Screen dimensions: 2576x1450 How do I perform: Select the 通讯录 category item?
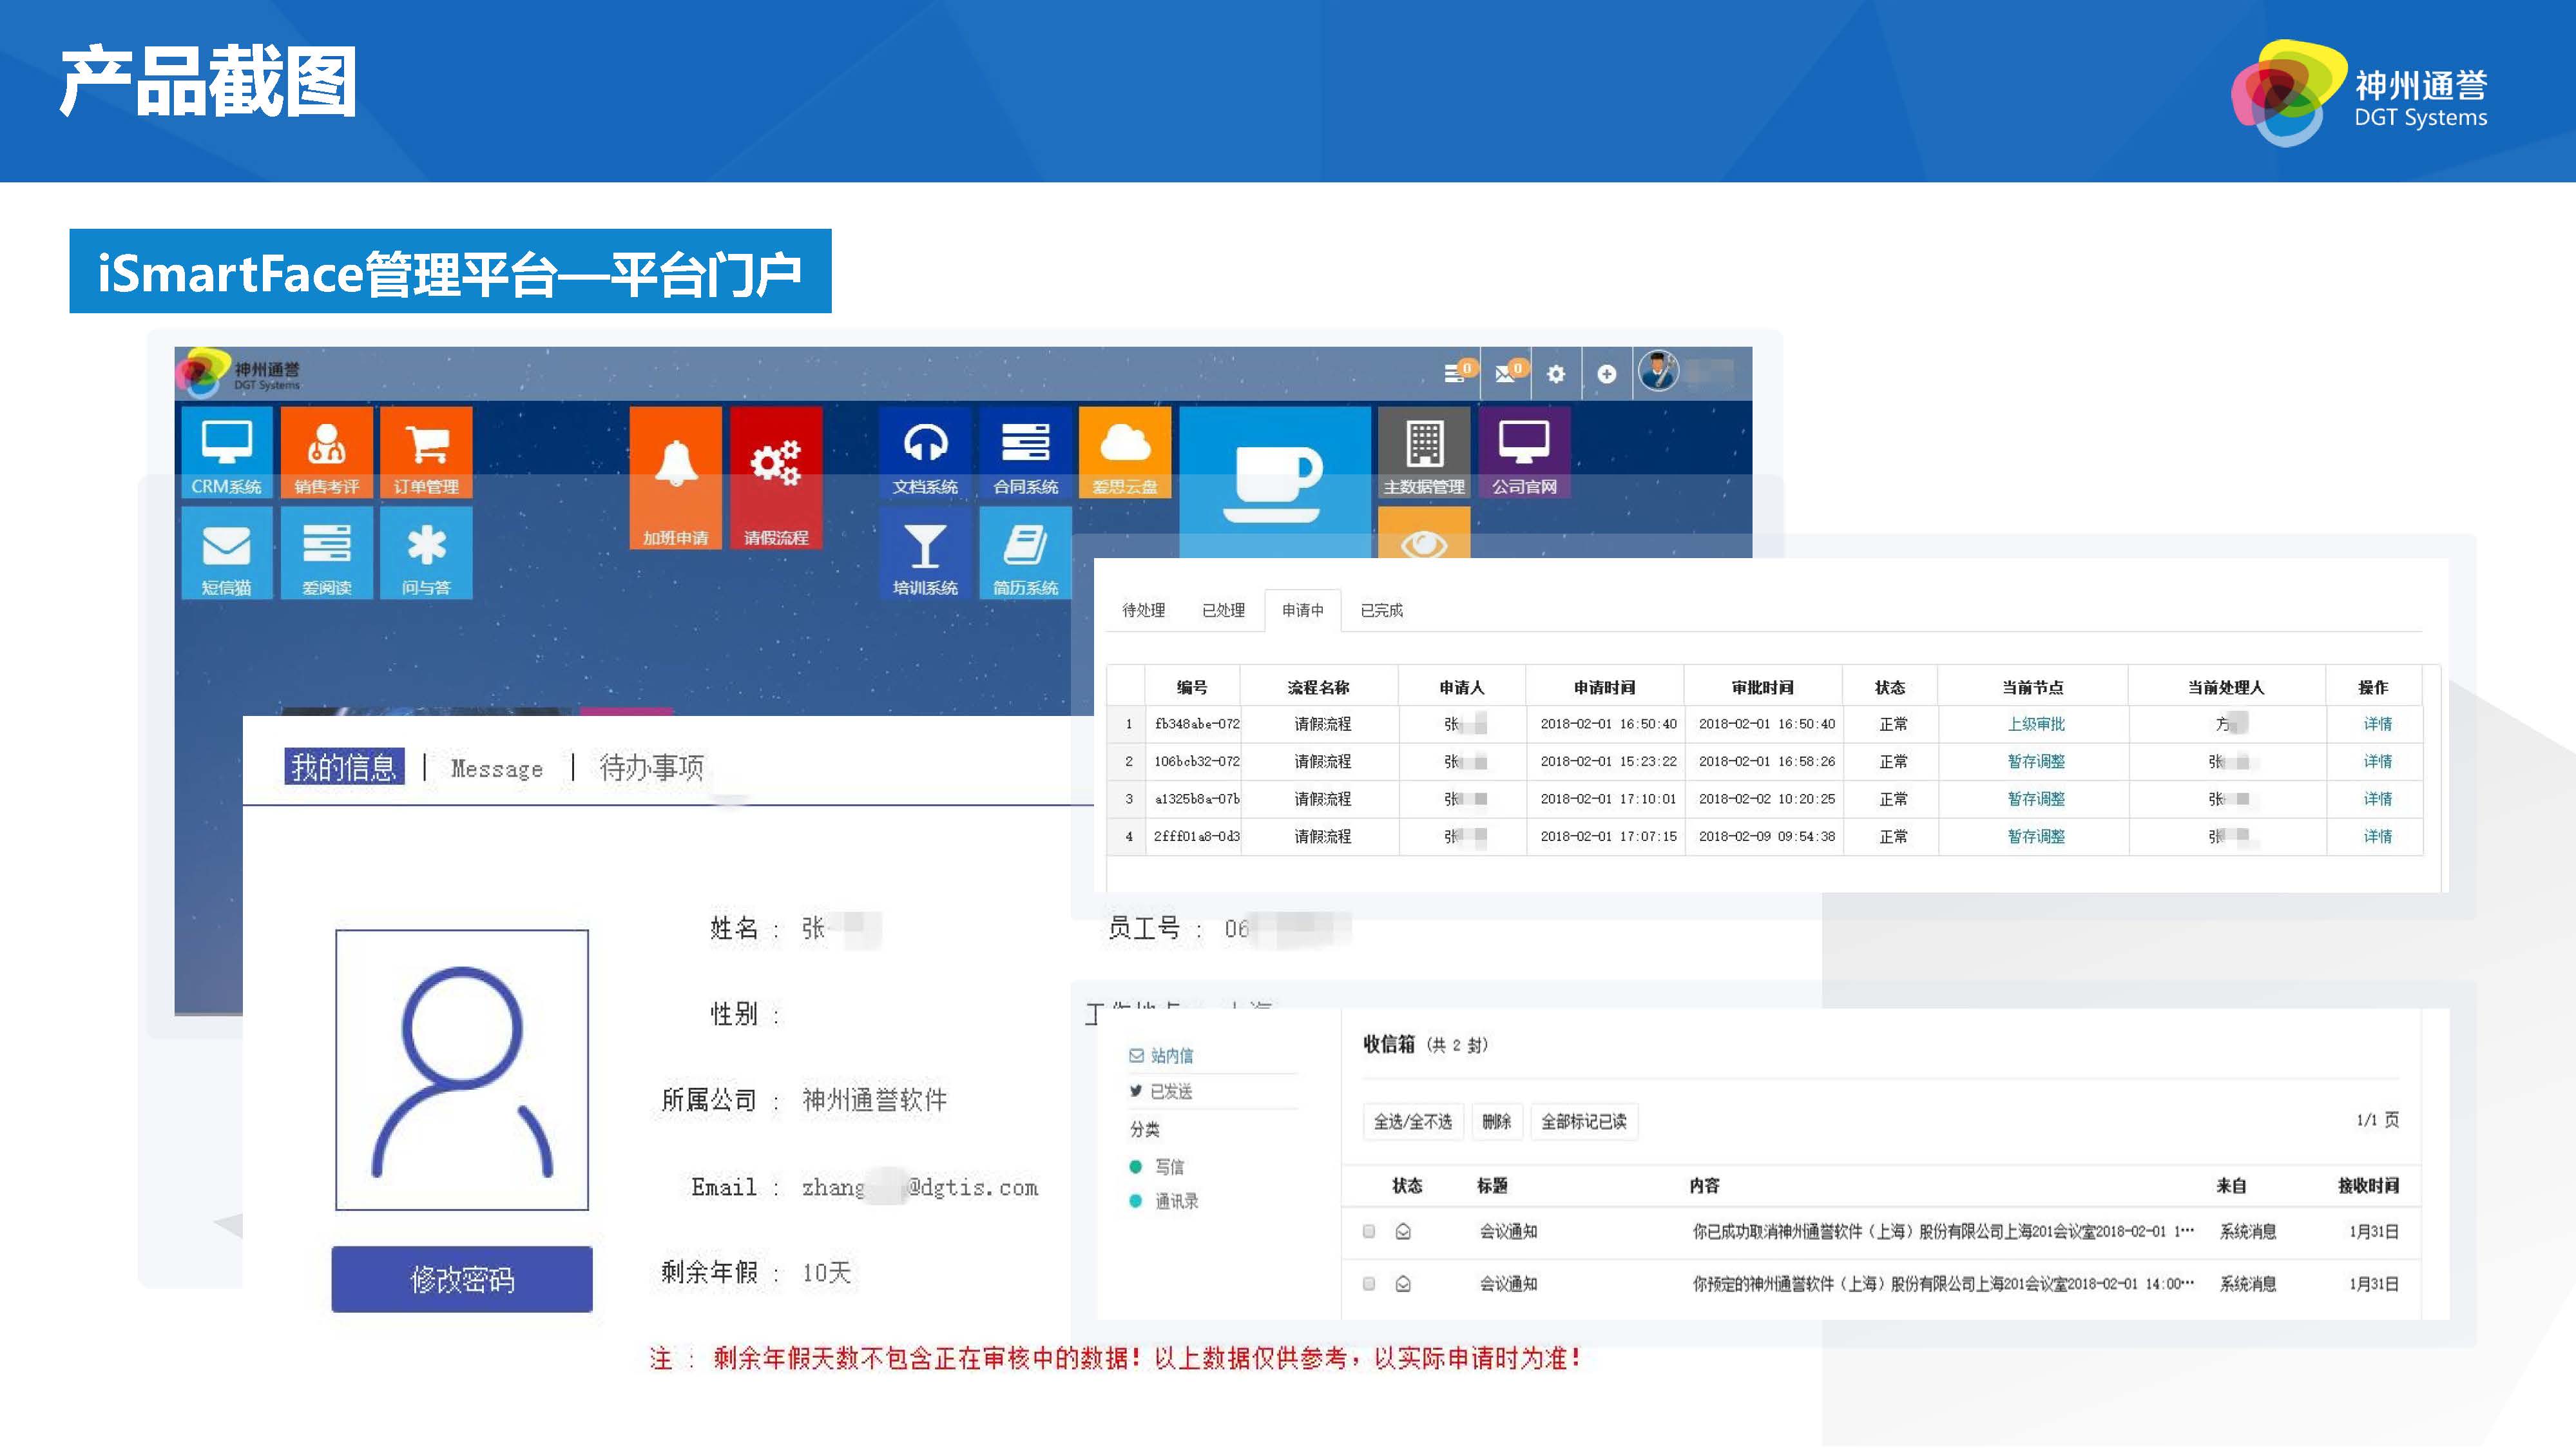[1164, 1201]
